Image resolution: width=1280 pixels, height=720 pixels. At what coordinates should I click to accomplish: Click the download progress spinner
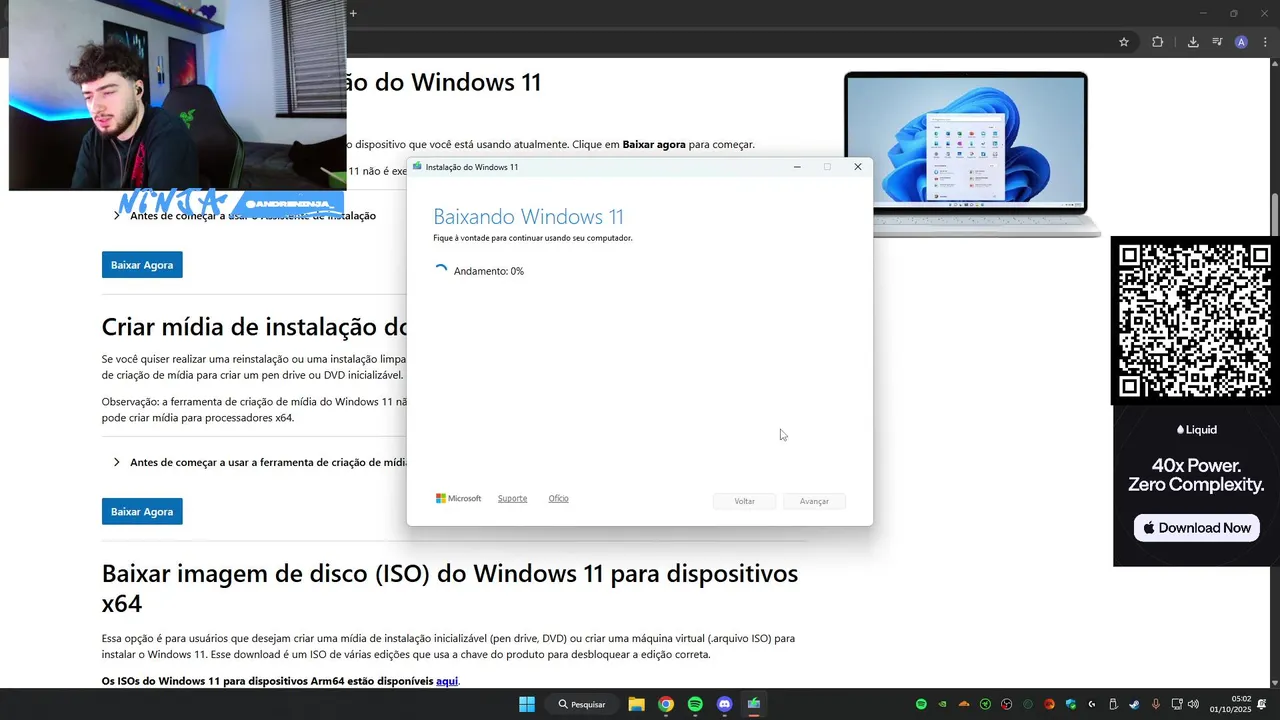pos(440,271)
